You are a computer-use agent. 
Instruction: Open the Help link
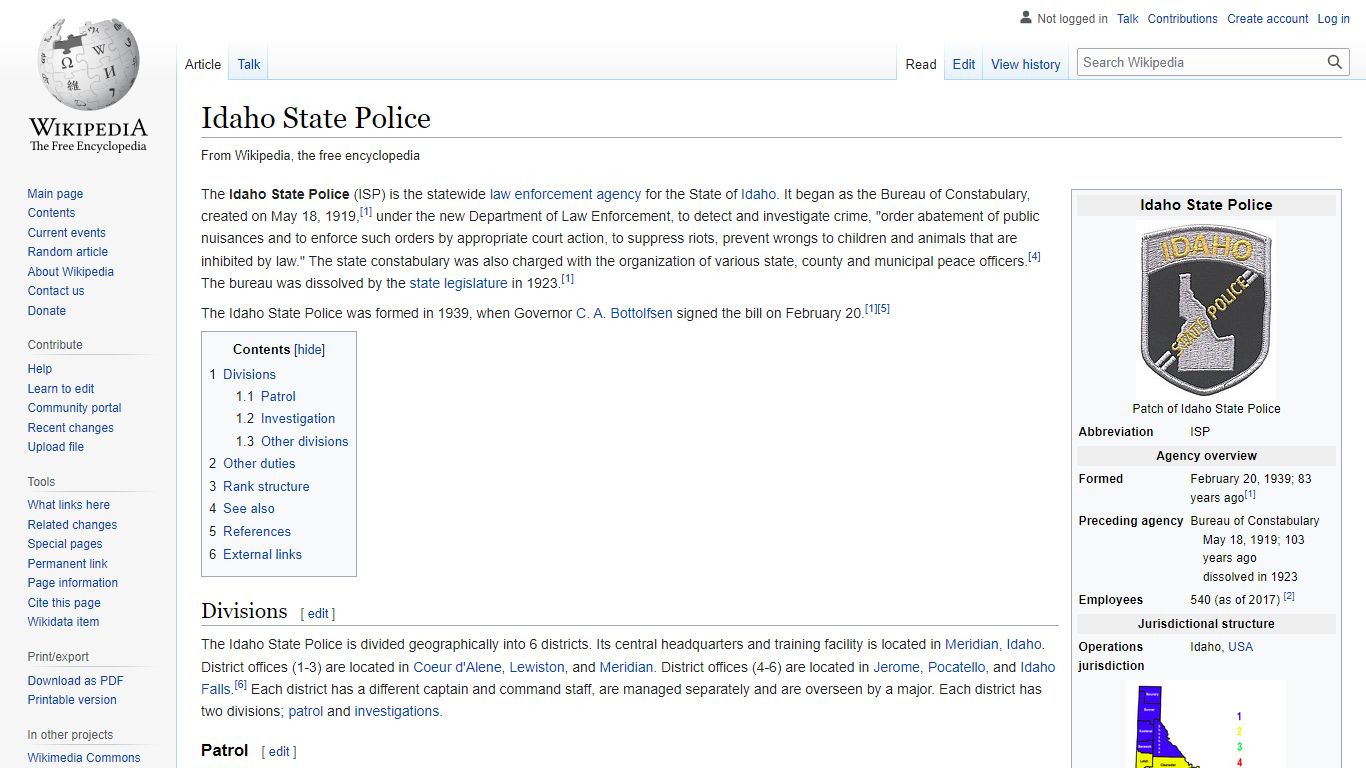[x=40, y=369]
